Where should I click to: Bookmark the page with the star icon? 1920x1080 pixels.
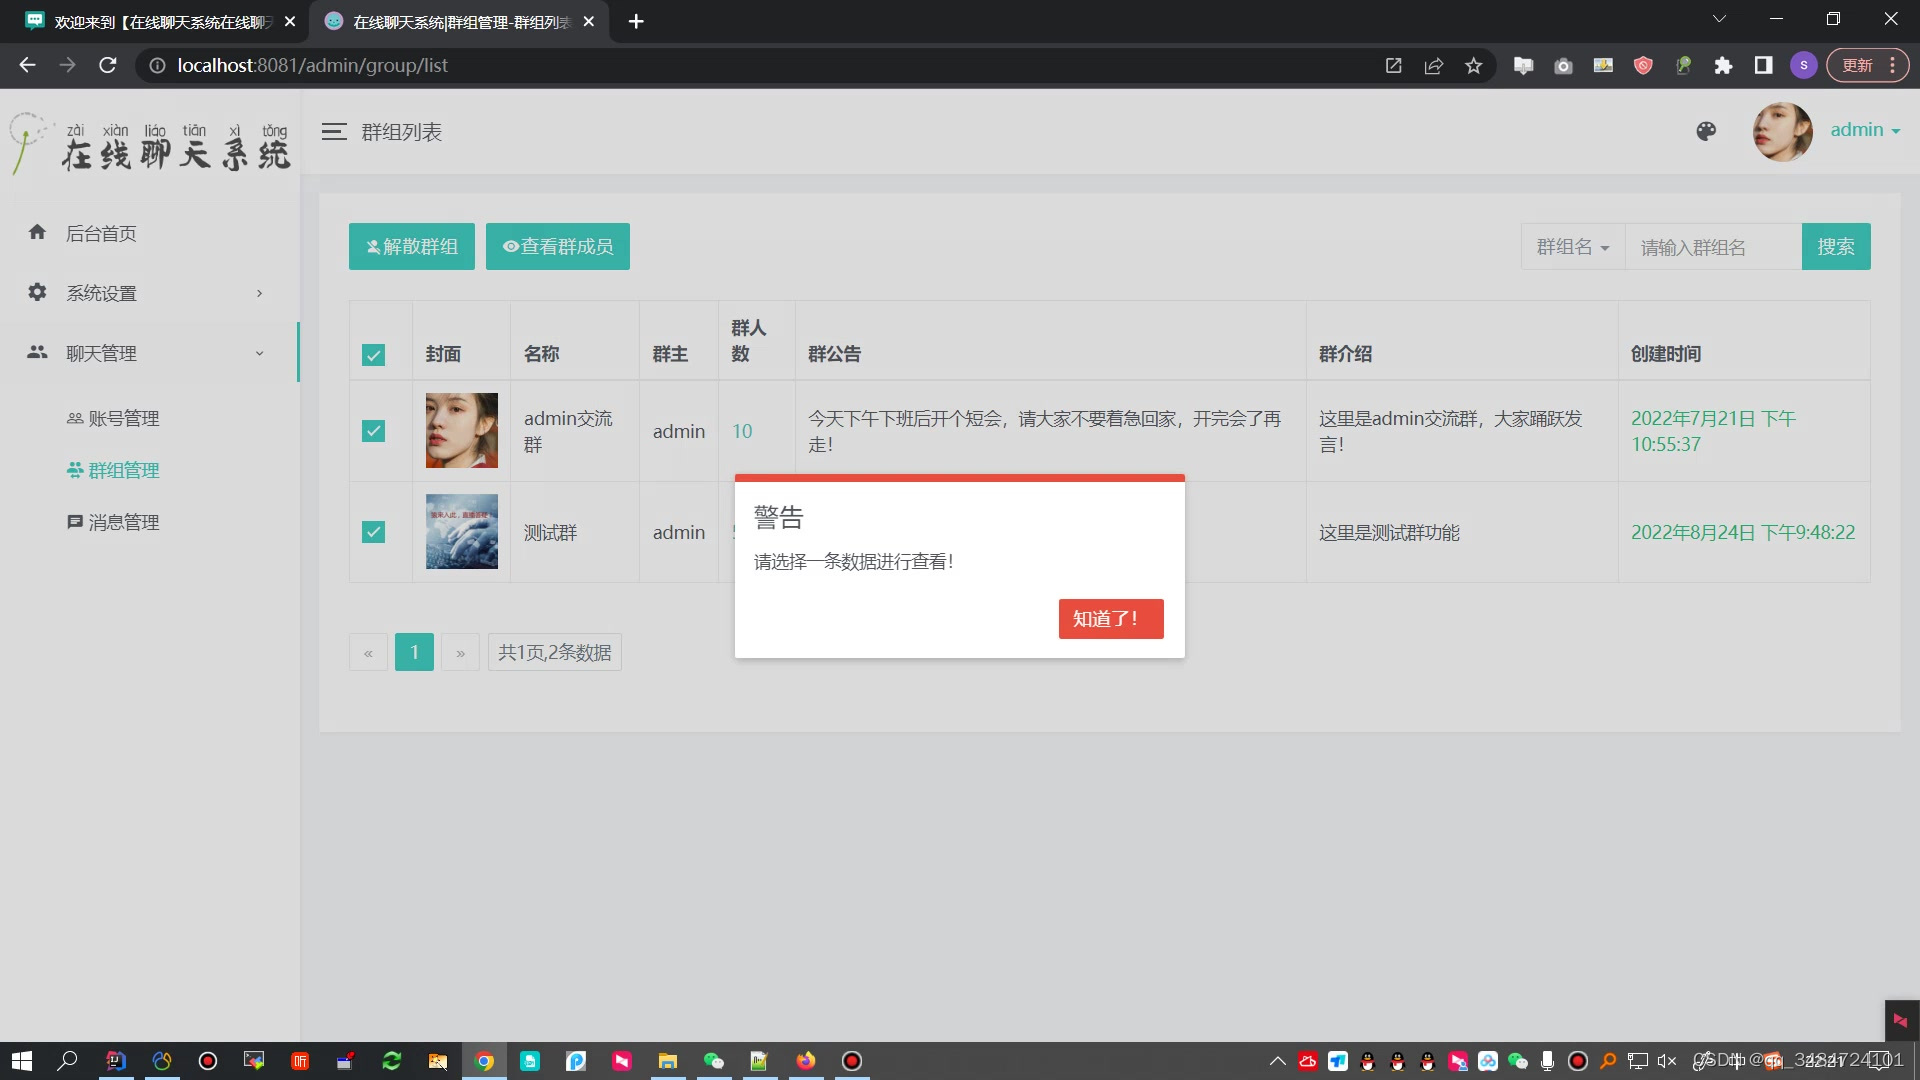1473,65
